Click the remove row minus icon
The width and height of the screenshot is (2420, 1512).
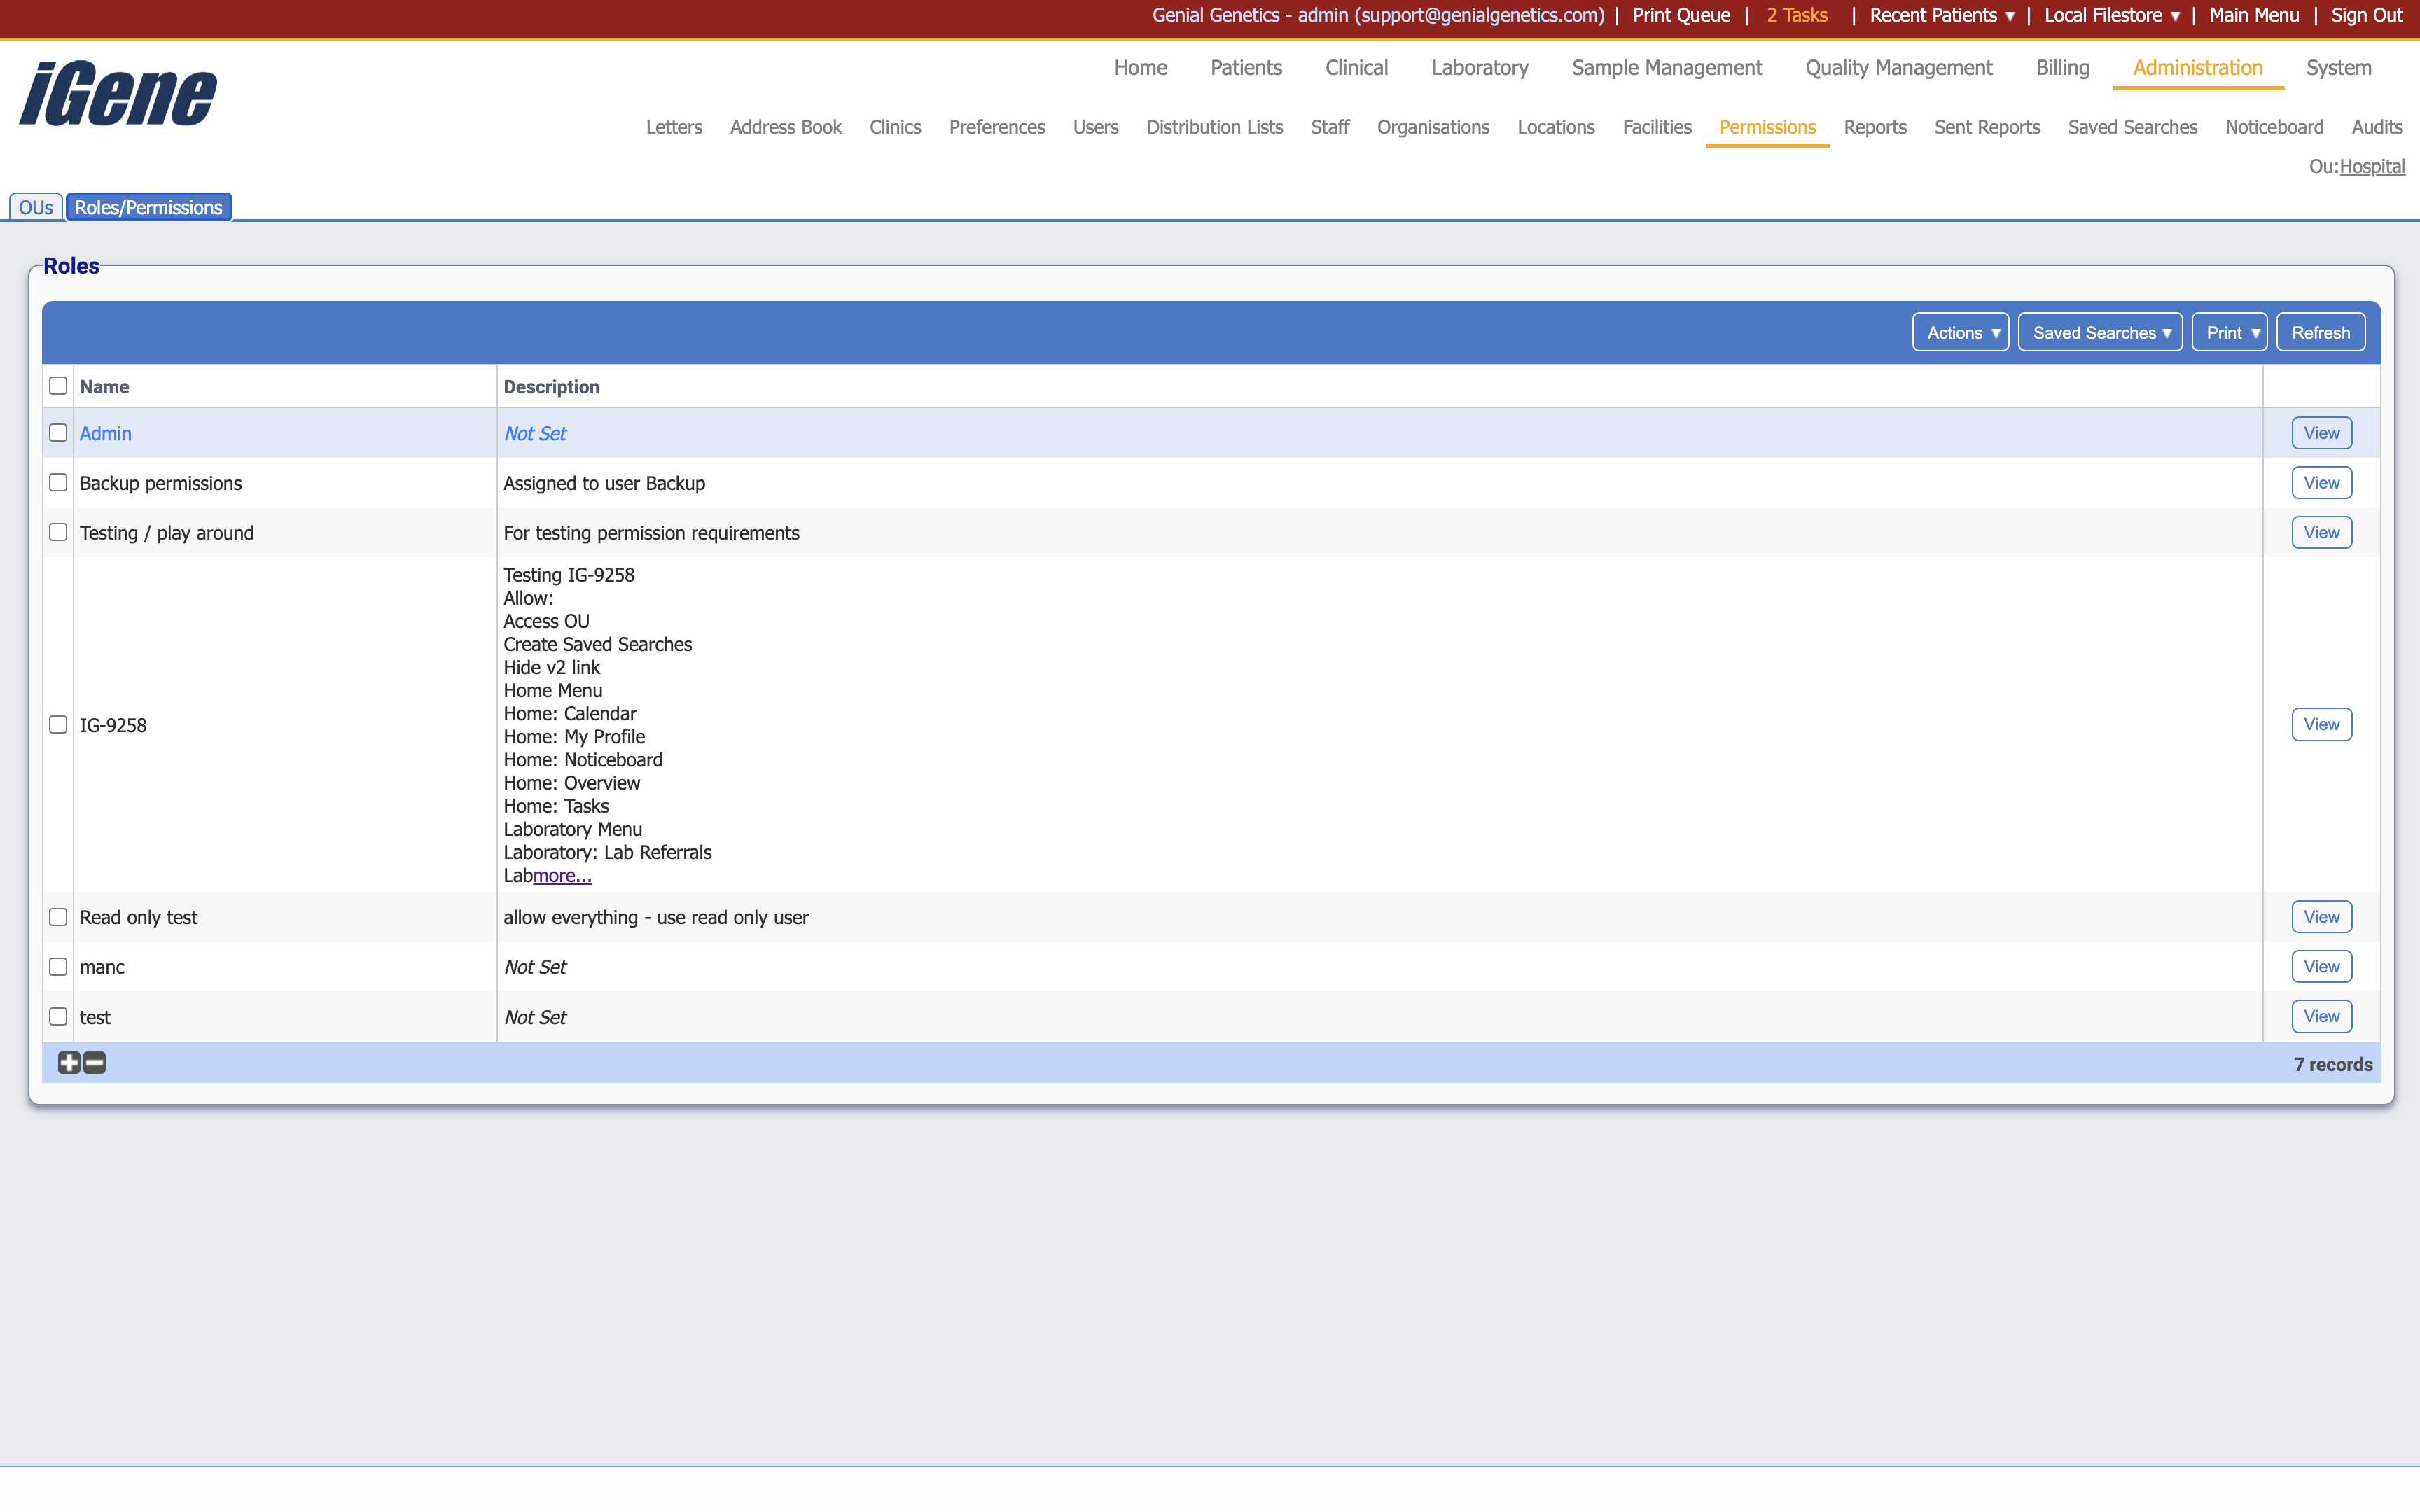click(x=94, y=1063)
